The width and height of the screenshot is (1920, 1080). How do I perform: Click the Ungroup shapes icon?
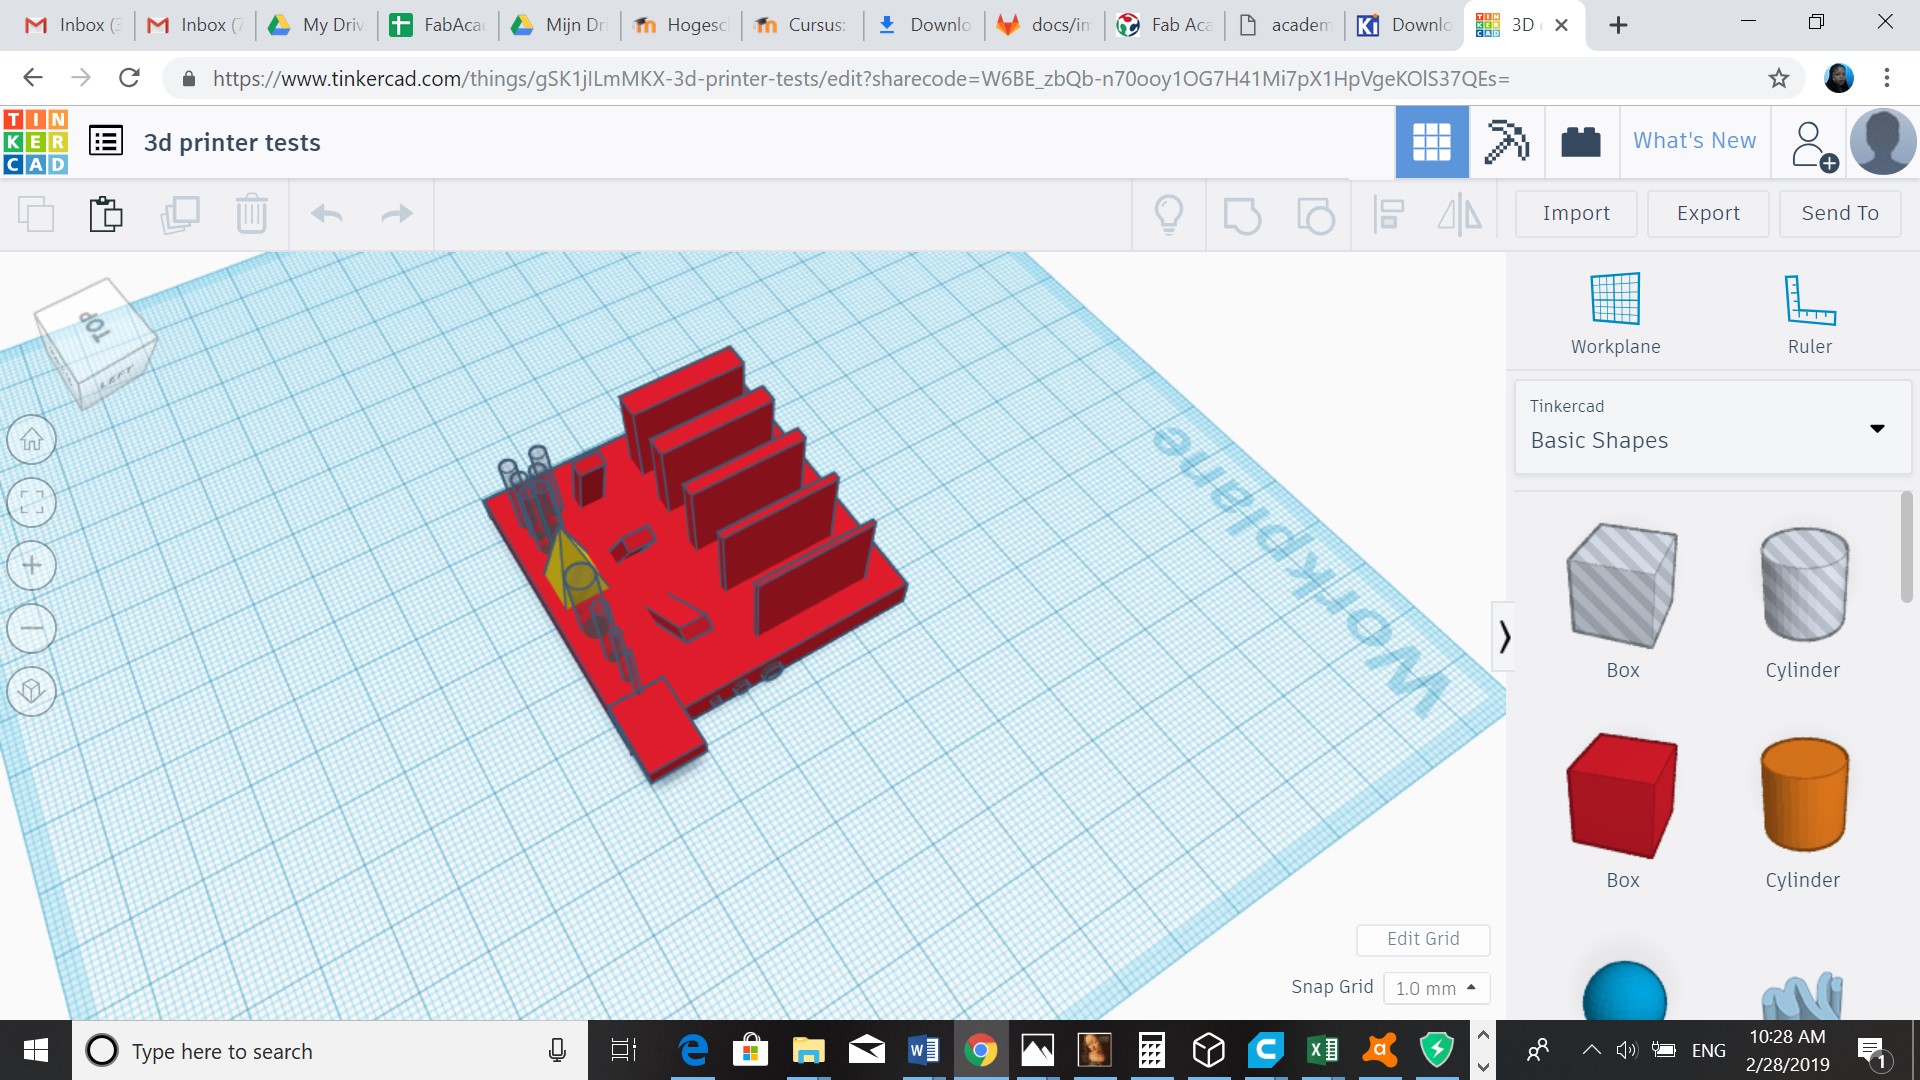[x=1315, y=214]
